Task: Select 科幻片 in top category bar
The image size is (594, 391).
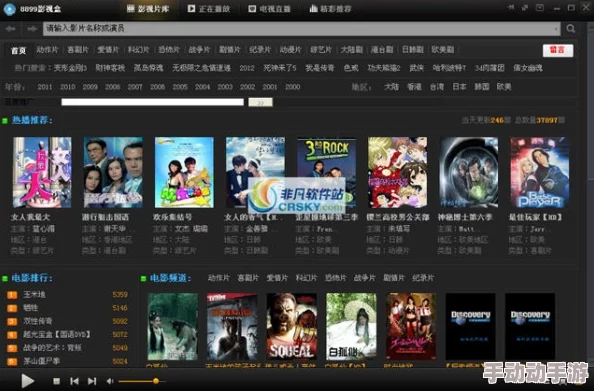Action: click(138, 50)
